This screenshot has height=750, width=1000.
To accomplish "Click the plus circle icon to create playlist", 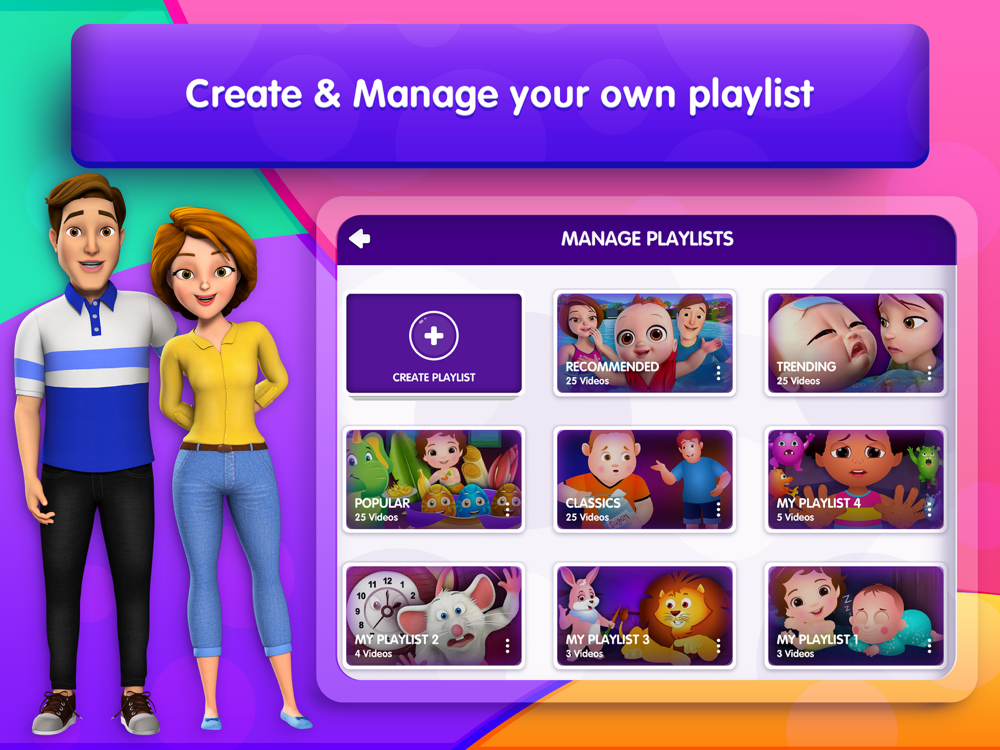I will 434,335.
